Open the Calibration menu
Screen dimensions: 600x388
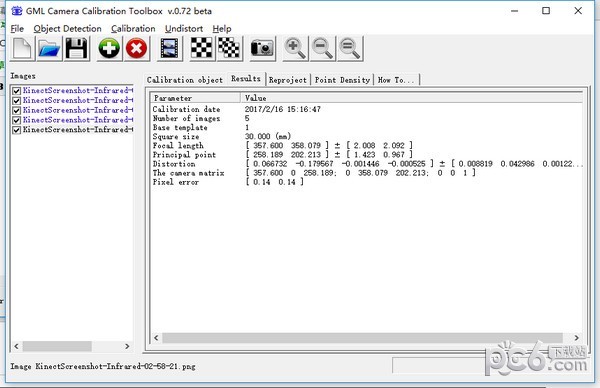[x=133, y=29]
